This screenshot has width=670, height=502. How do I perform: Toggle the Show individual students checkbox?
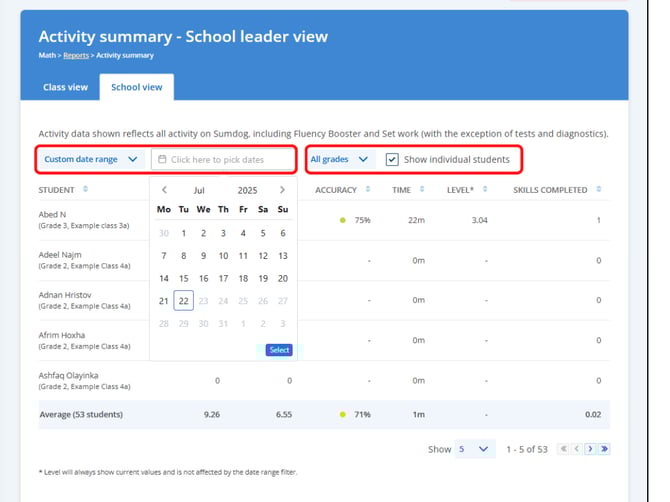392,159
